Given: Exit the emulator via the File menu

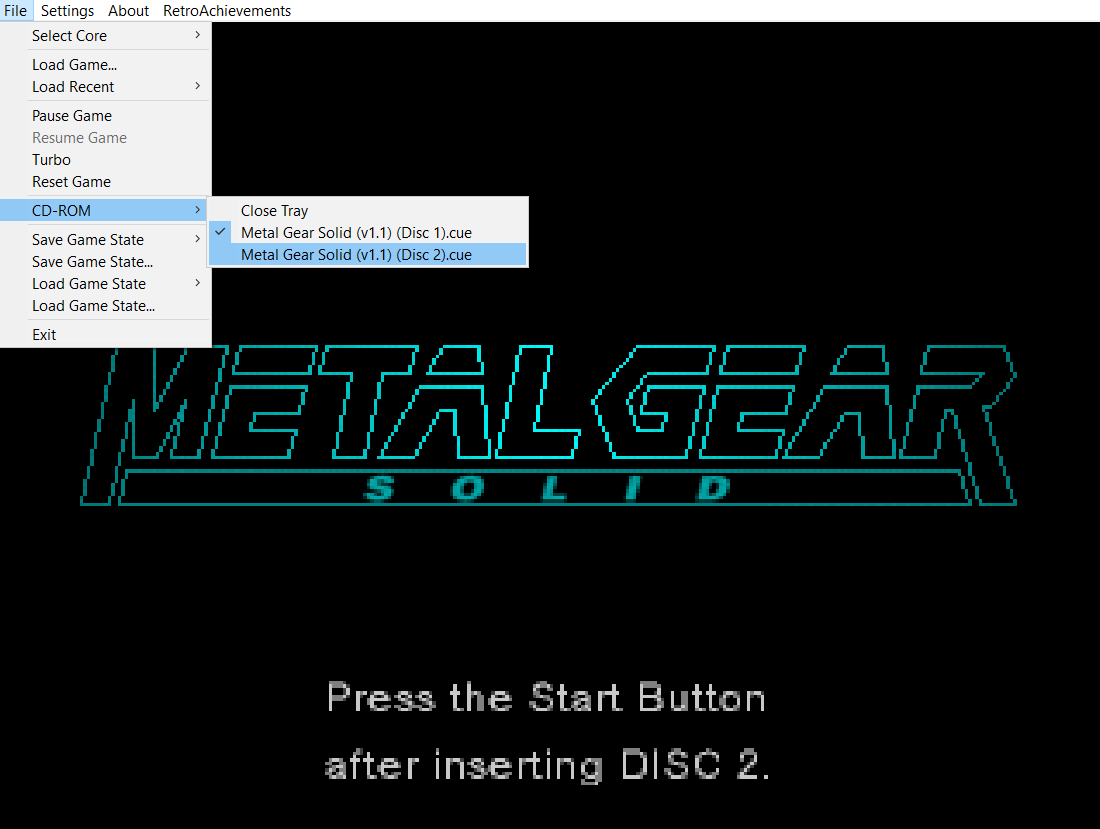Looking at the screenshot, I should tap(44, 334).
